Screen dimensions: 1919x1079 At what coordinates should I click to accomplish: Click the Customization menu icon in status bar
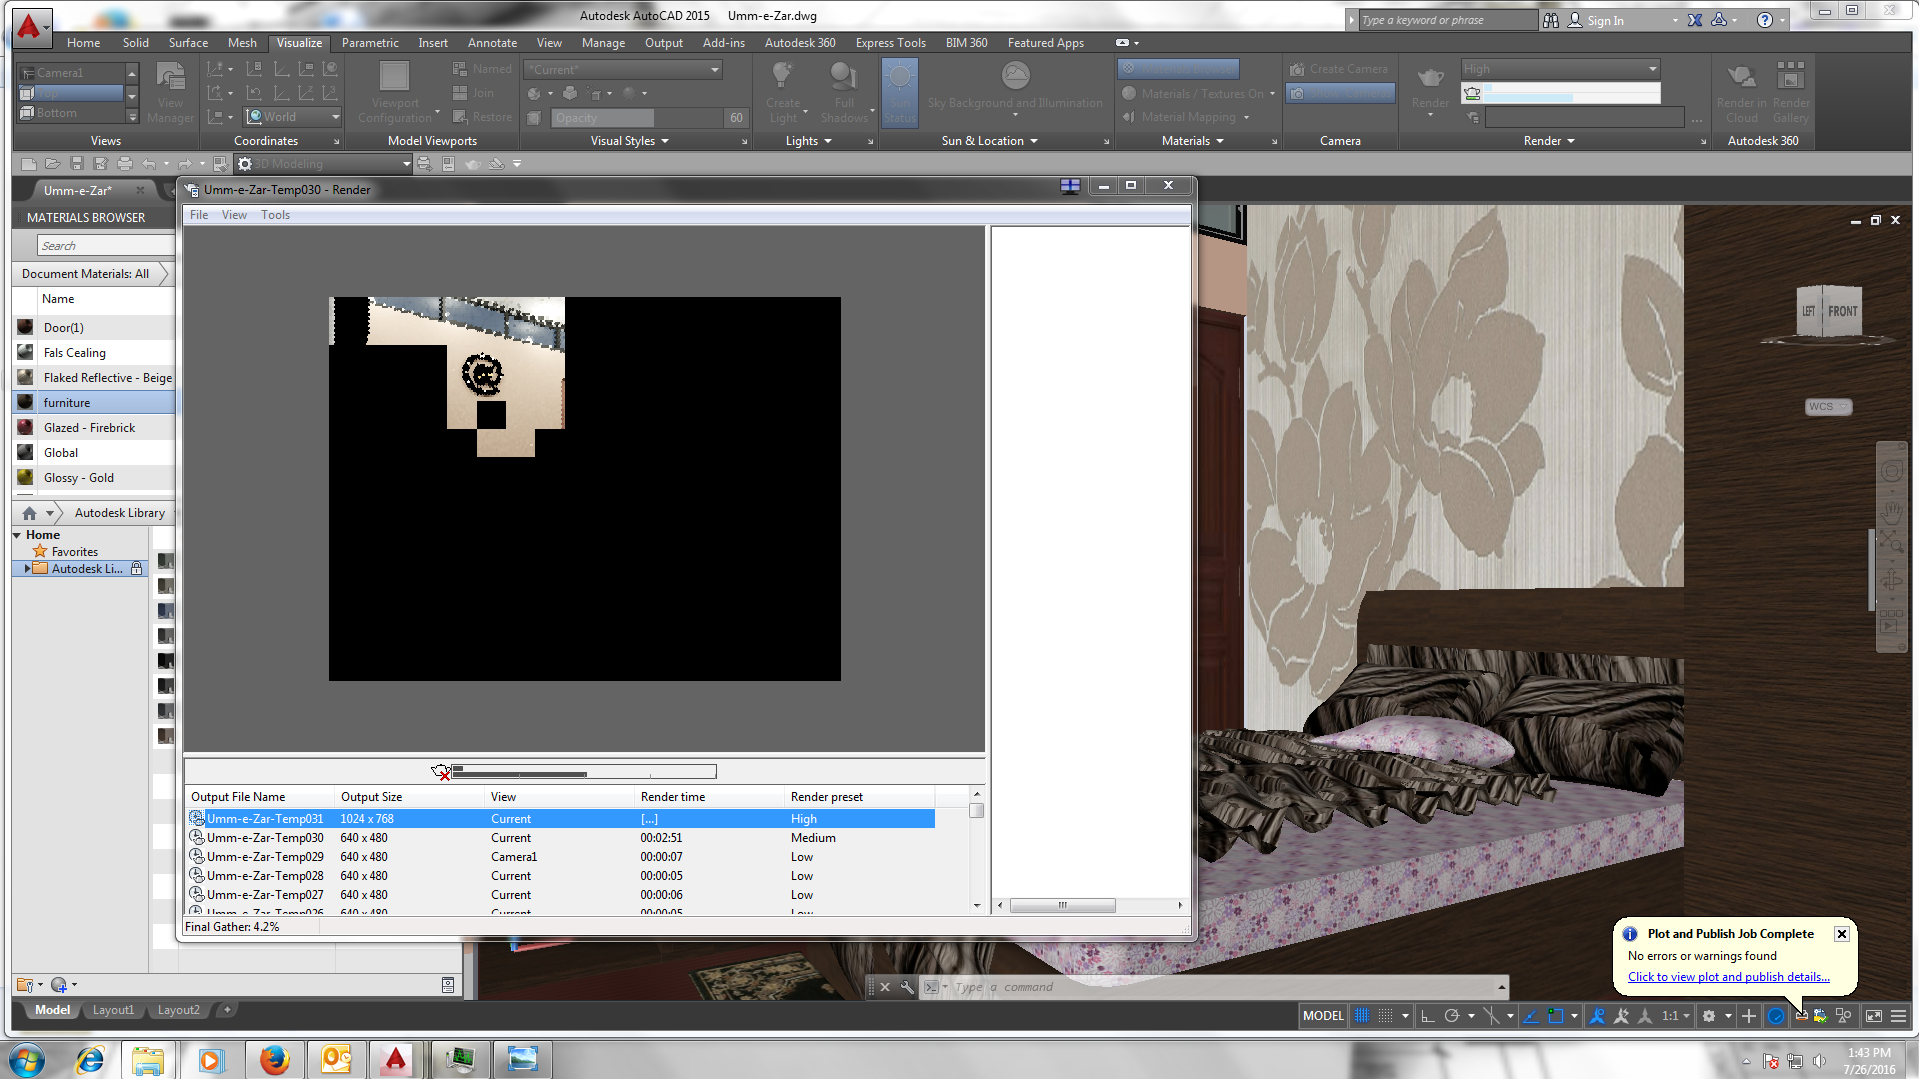point(1898,1016)
